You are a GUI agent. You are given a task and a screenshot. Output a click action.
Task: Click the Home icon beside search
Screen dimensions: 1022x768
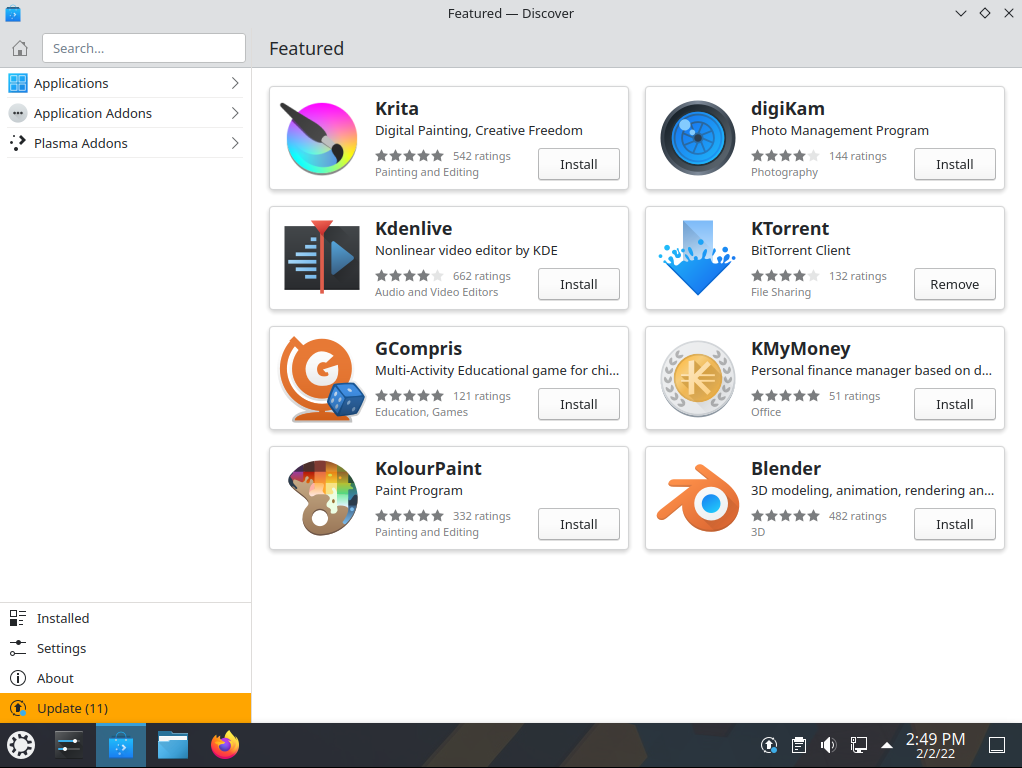tap(20, 48)
